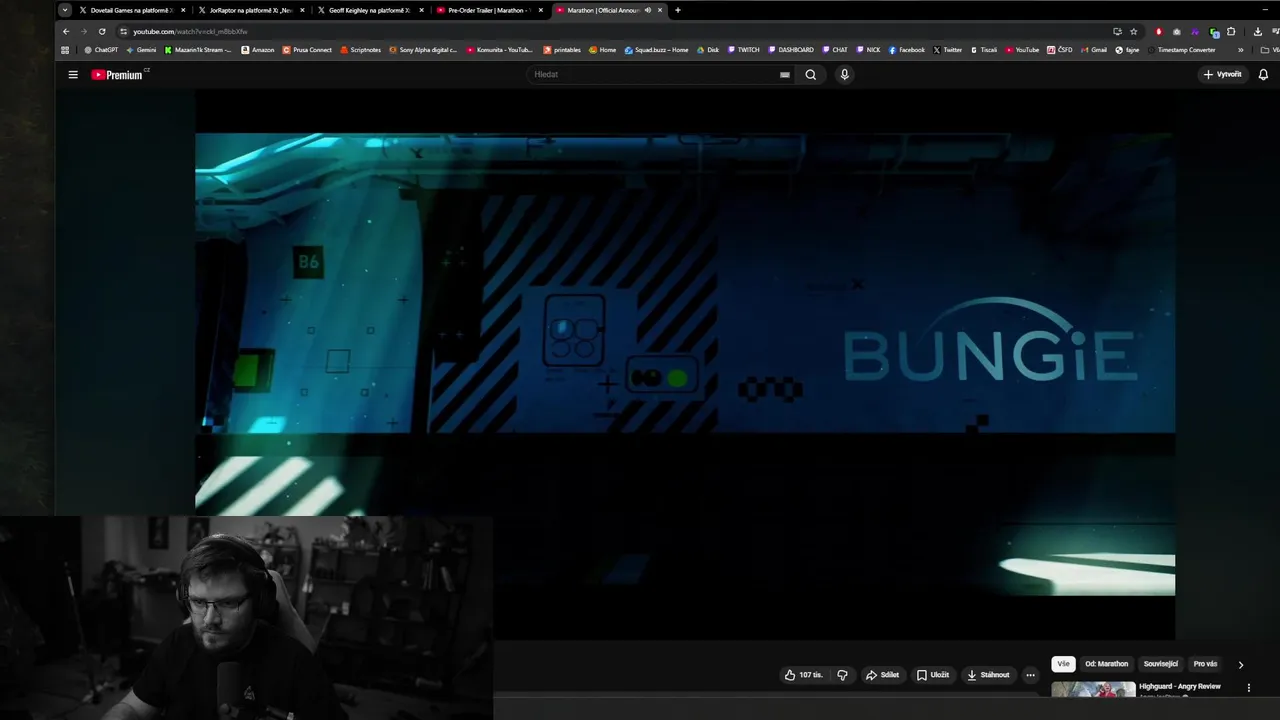Image resolution: width=1280 pixels, height=720 pixels.
Task: Open more actions three-dot menu under video
Action: tap(1030, 675)
